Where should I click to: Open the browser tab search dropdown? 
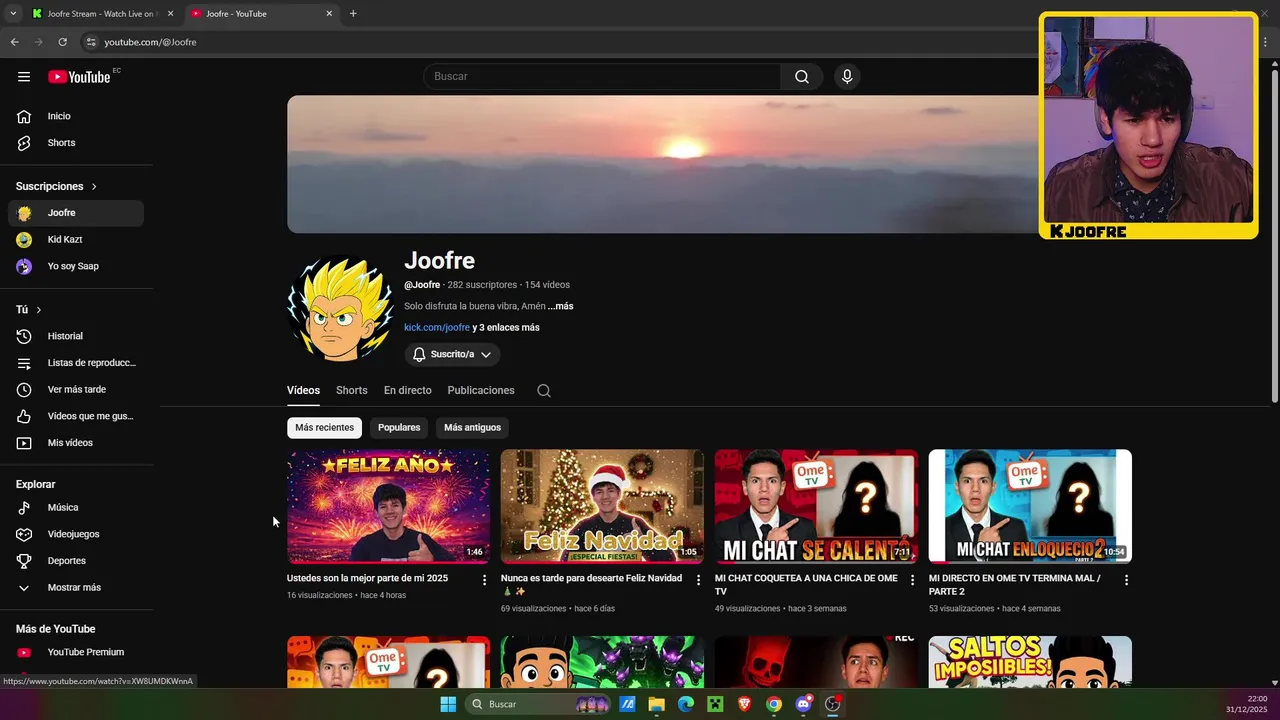click(x=13, y=14)
